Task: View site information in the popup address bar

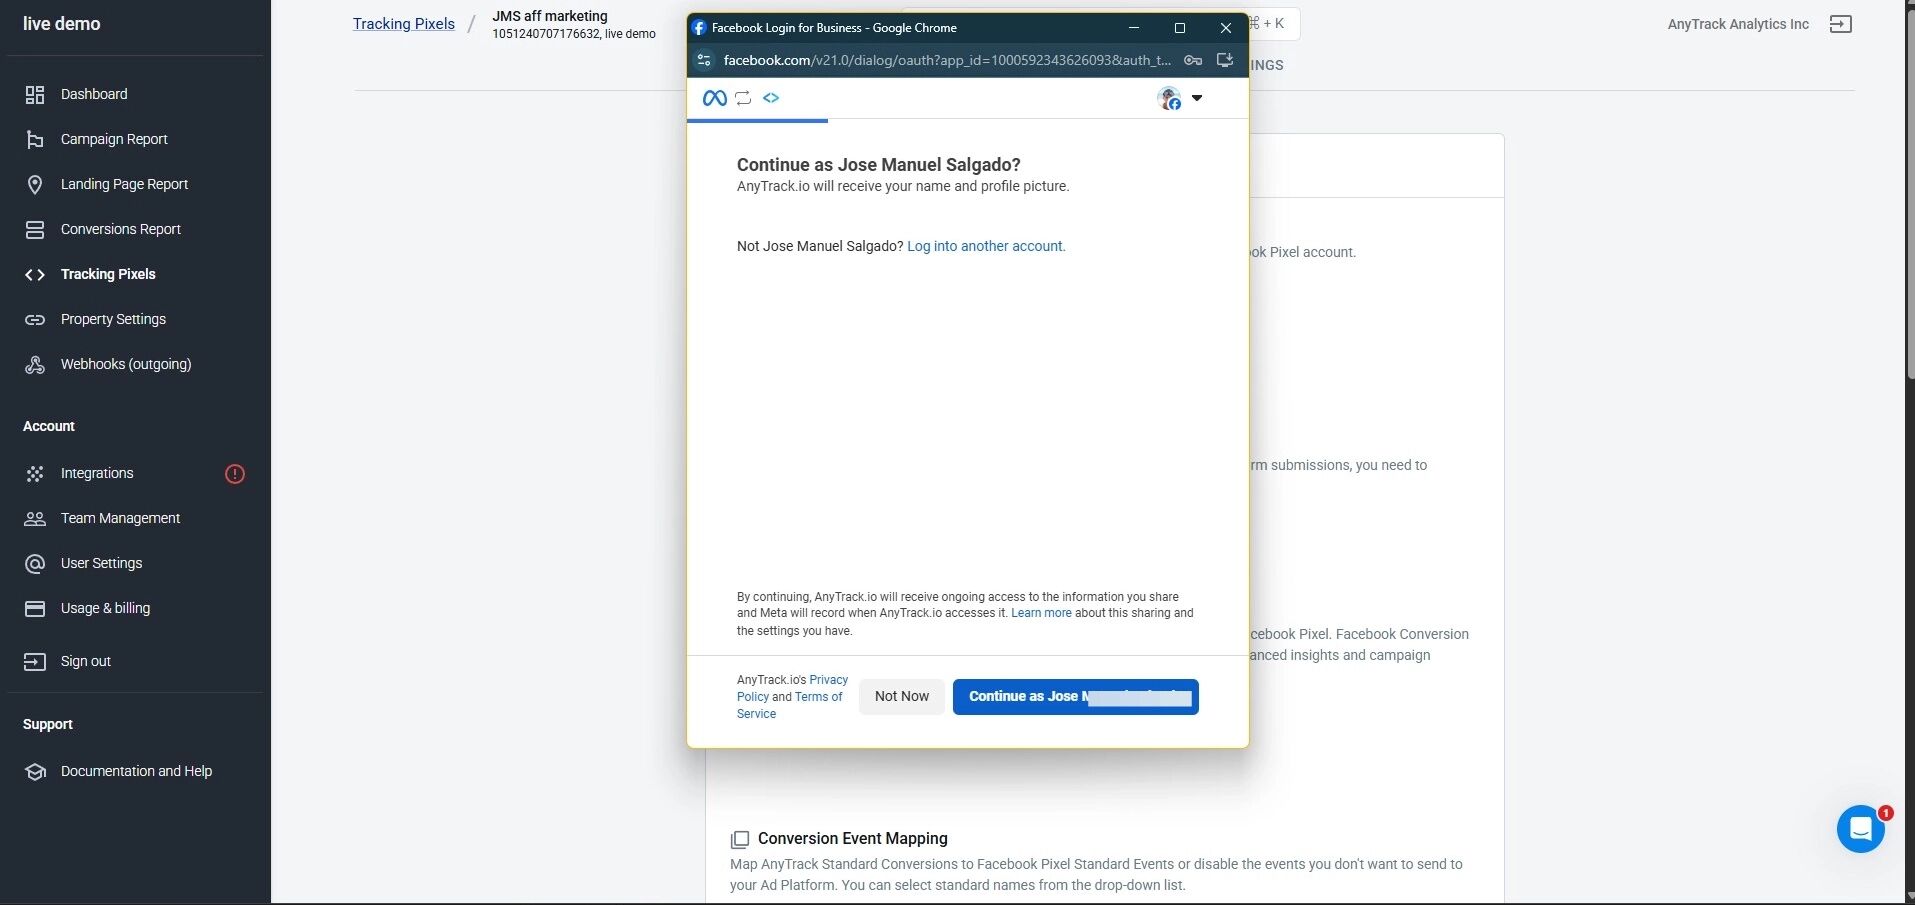Action: (704, 60)
